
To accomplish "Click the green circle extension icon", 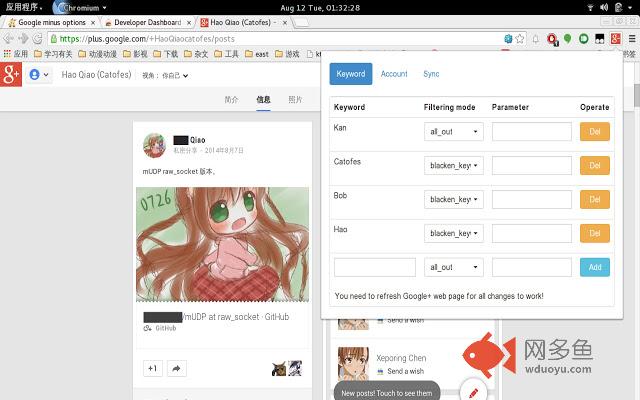I will [584, 39].
